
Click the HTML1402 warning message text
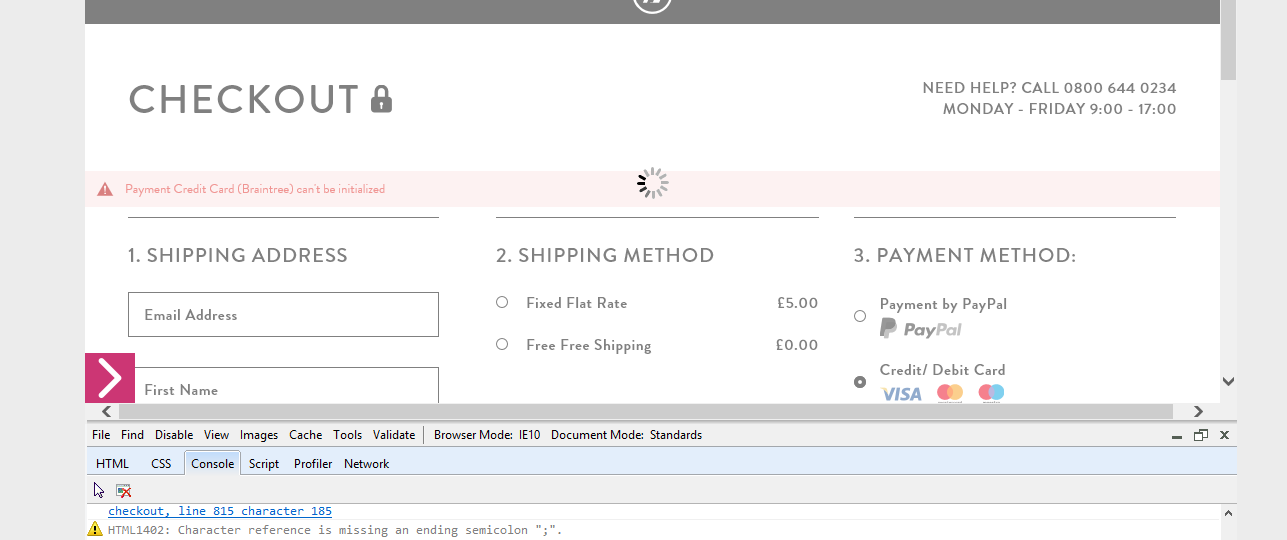(335, 530)
